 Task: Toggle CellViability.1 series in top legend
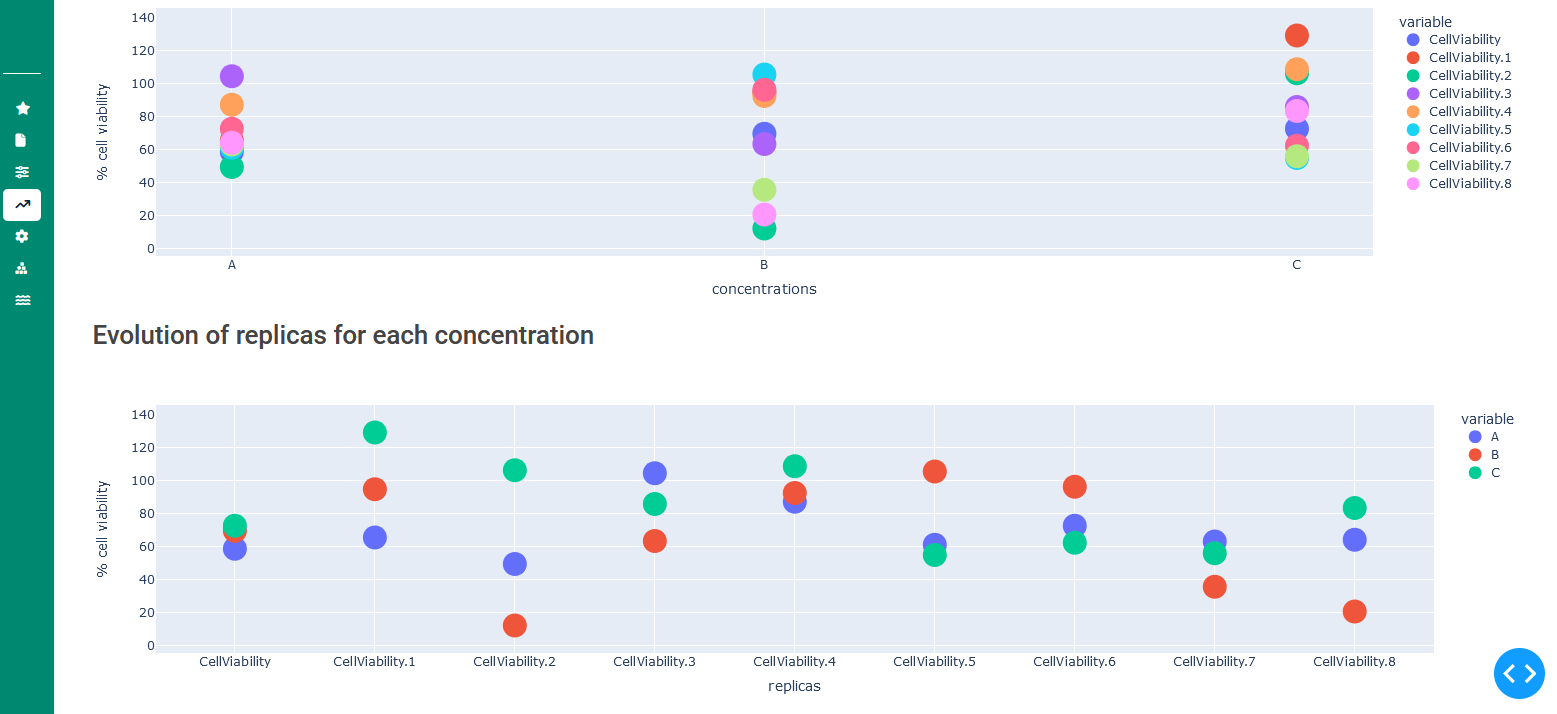pos(1469,58)
